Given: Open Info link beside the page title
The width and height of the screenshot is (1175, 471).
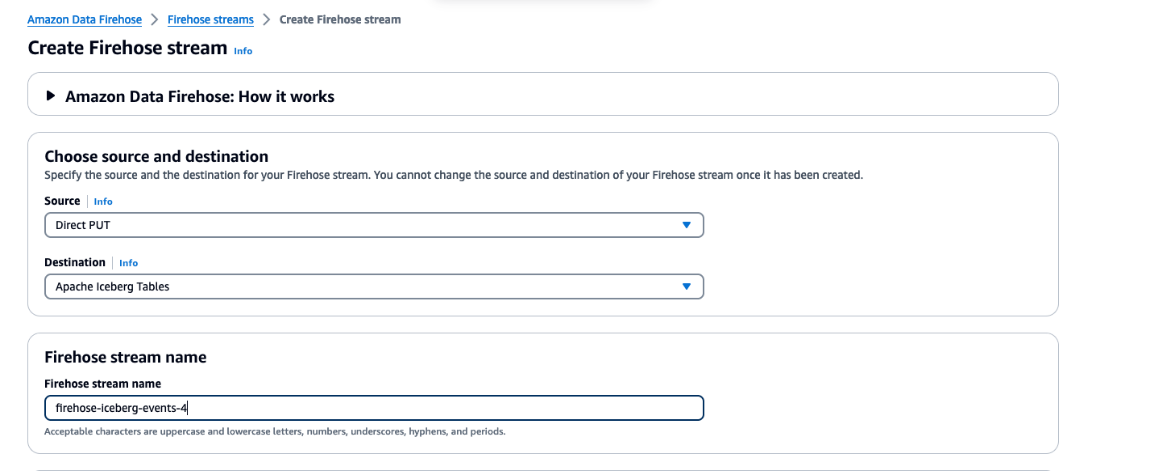Looking at the screenshot, I should 243,50.
